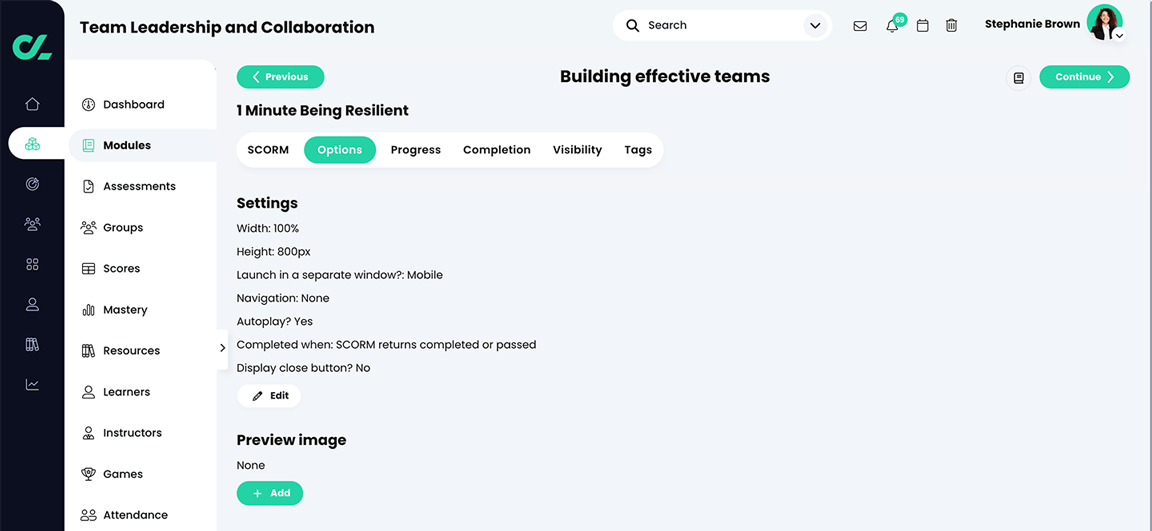Click the book icon beside Continue
Image resolution: width=1152 pixels, height=531 pixels.
point(1018,77)
